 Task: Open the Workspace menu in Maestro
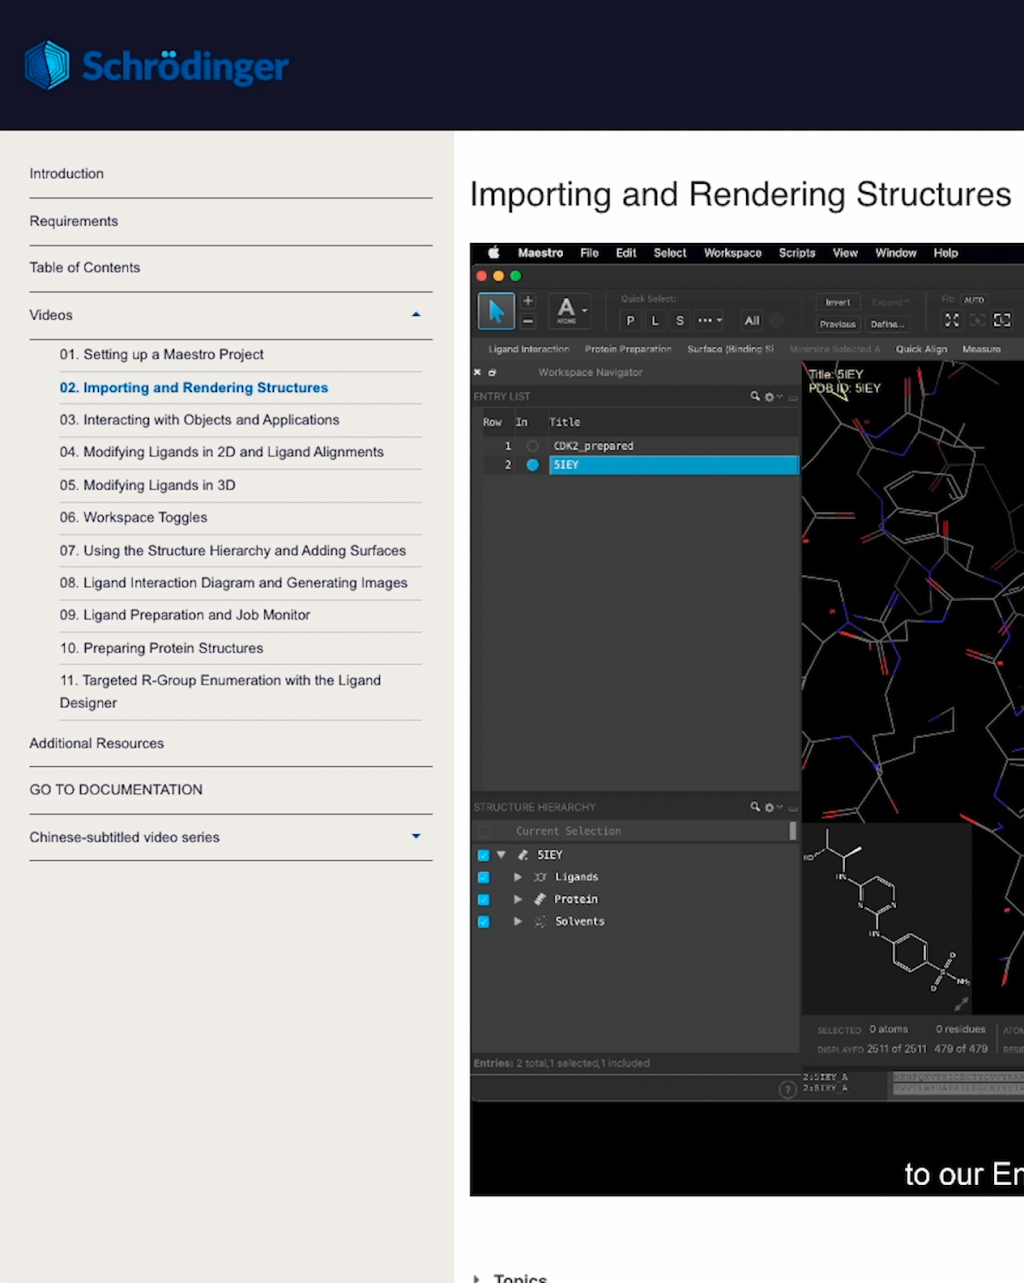pyautogui.click(x=732, y=253)
